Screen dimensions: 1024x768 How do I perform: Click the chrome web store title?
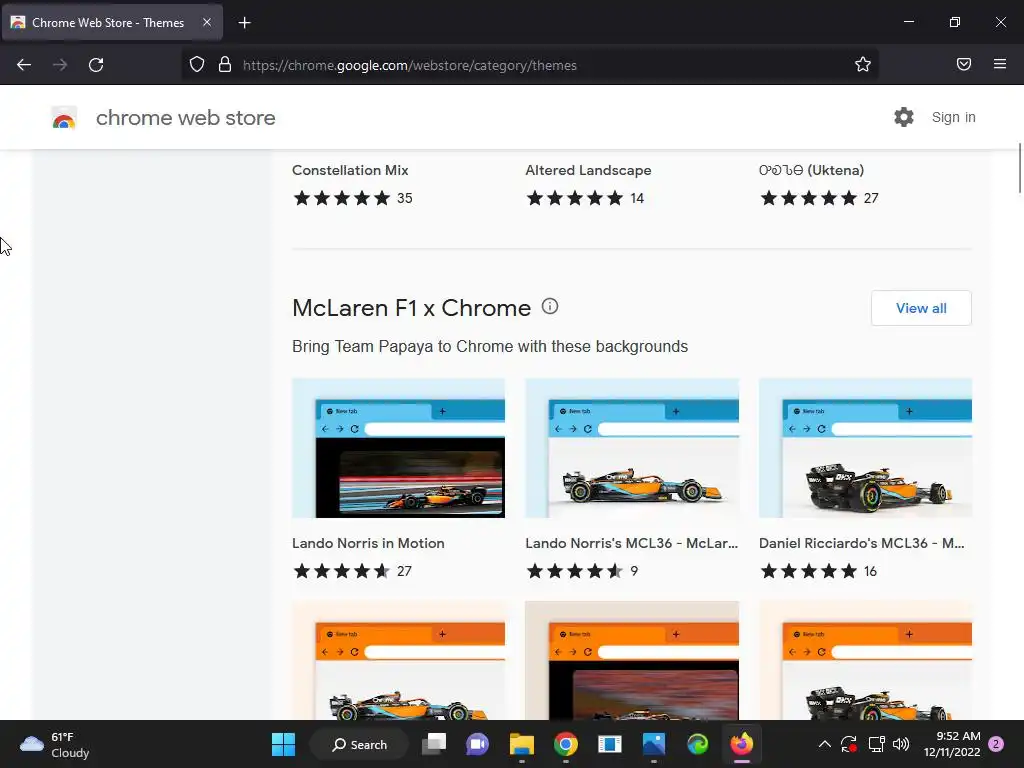point(185,118)
